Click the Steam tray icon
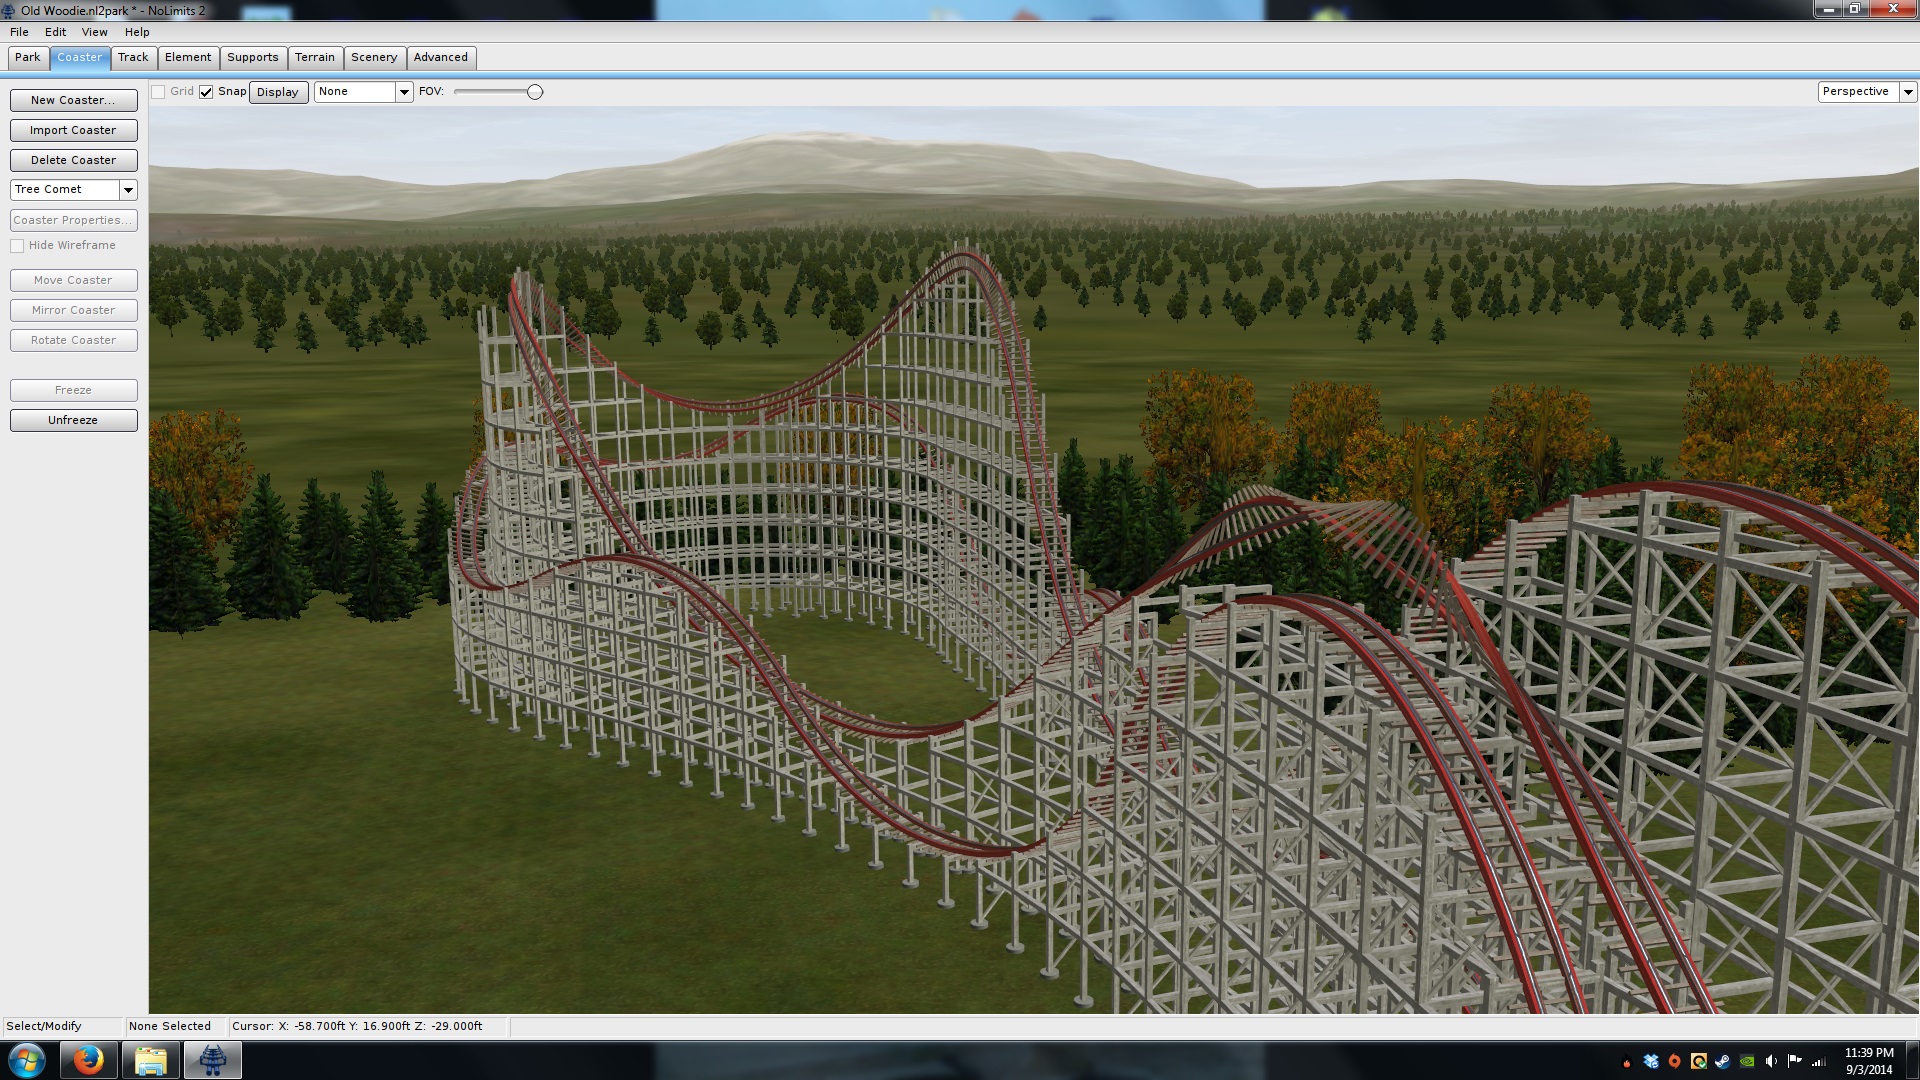Screen dimensions: 1920x1080 (1722, 1061)
